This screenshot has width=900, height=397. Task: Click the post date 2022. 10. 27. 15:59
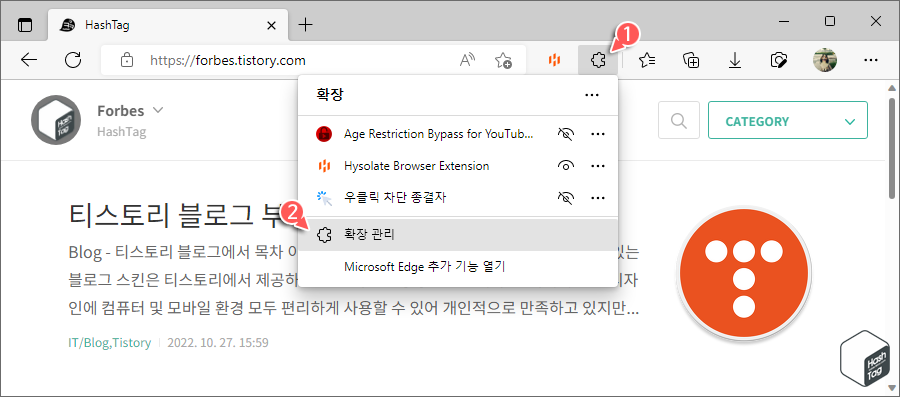pos(218,343)
